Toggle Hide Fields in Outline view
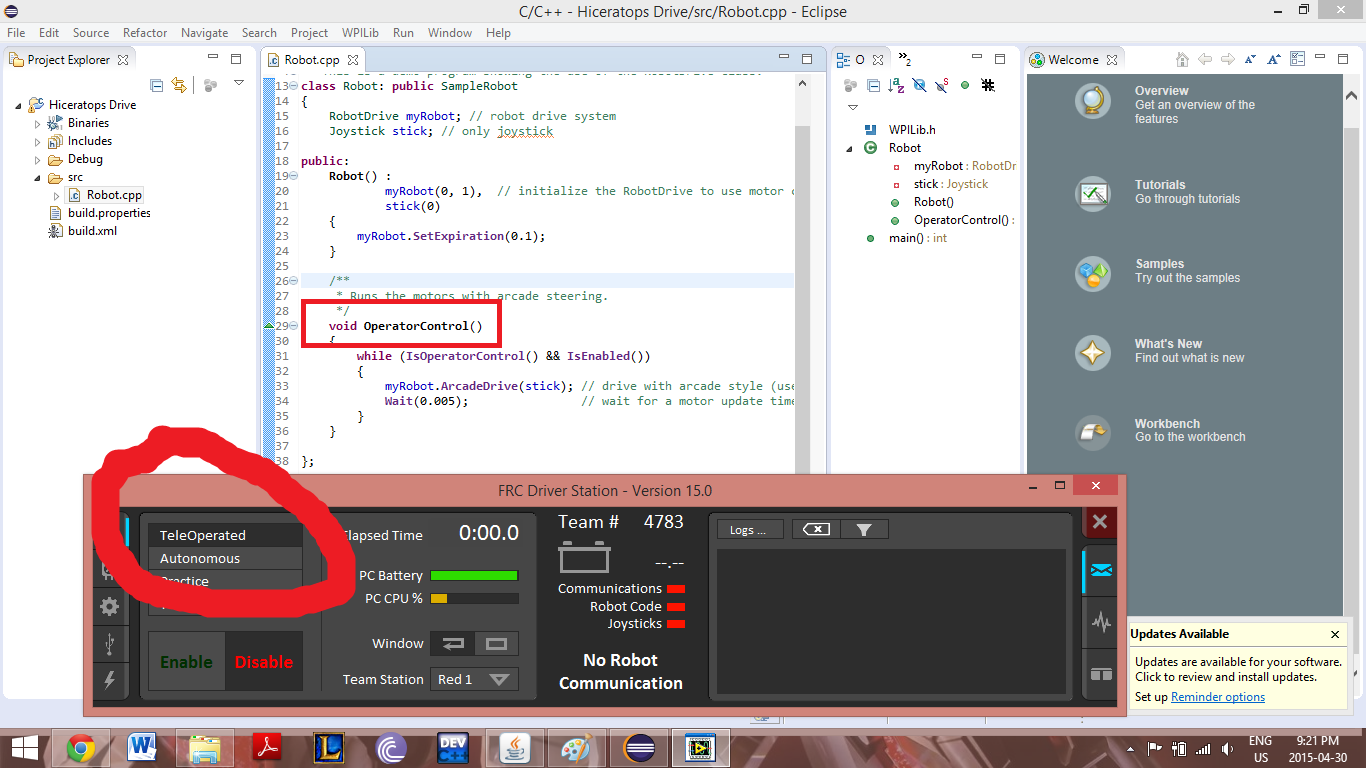The width and height of the screenshot is (1366, 768). tap(919, 85)
